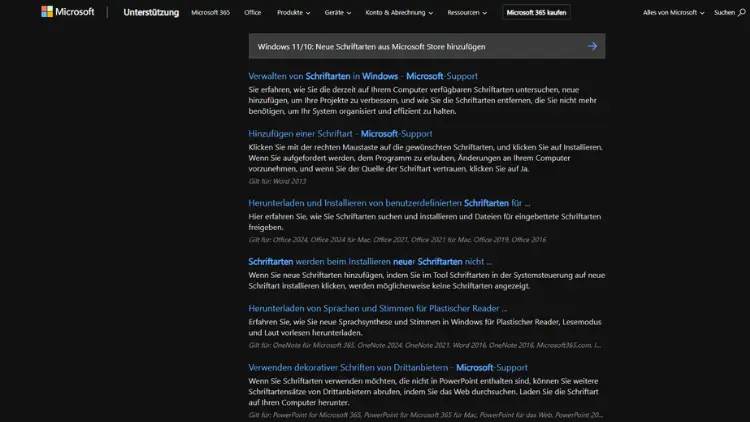Open Verwalten von Schriftarten in Windows result
This screenshot has height=422, width=750.
coord(363,76)
